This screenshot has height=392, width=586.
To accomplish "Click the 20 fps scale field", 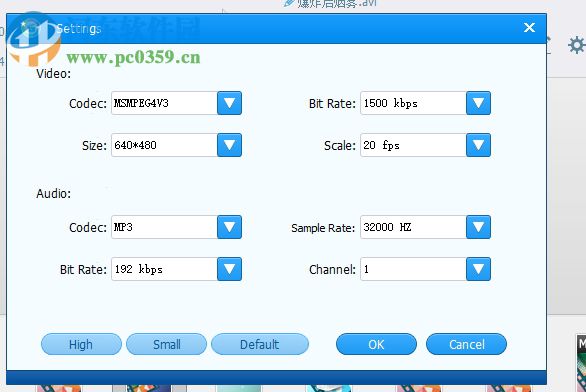I will pos(413,145).
